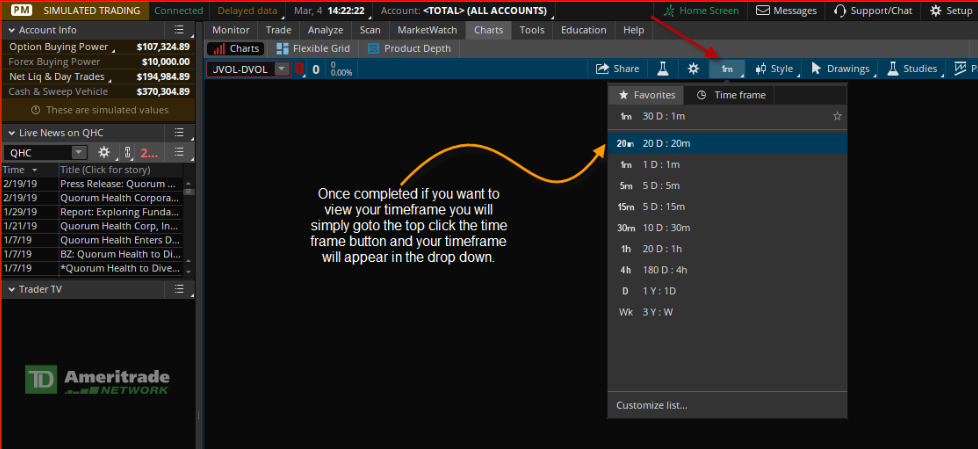This screenshot has width=978, height=449.
Task: Select the 1 D : 1m timeframe
Action: tap(727, 165)
